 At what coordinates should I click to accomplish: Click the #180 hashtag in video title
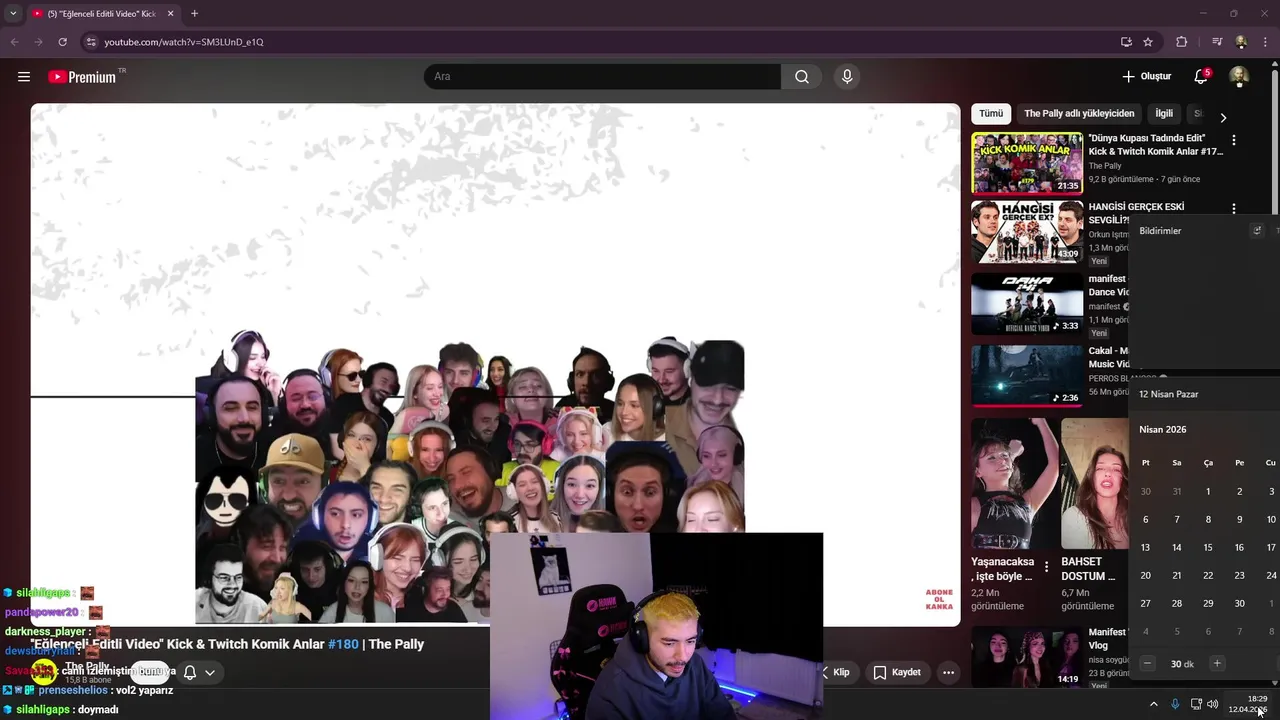[343, 644]
